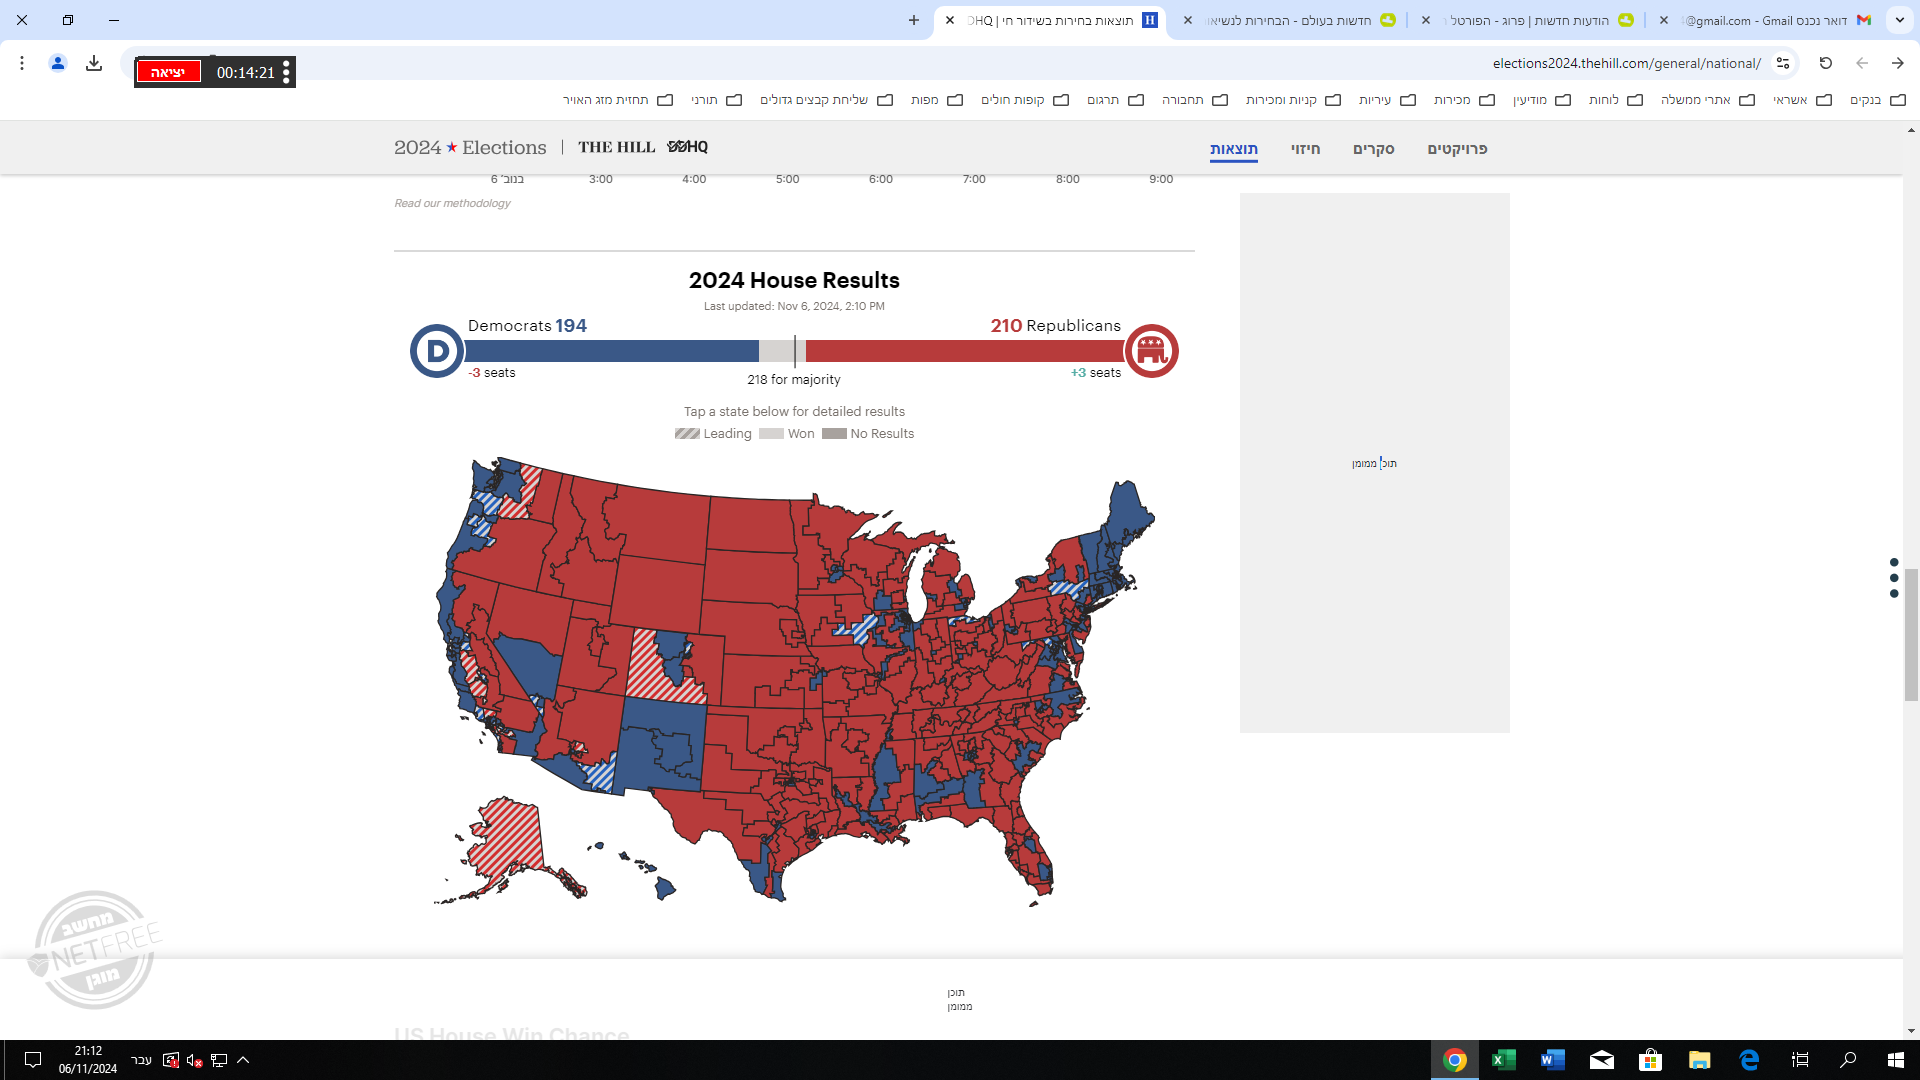
Task: Select the סקרים navigation tab
Action: click(1373, 149)
